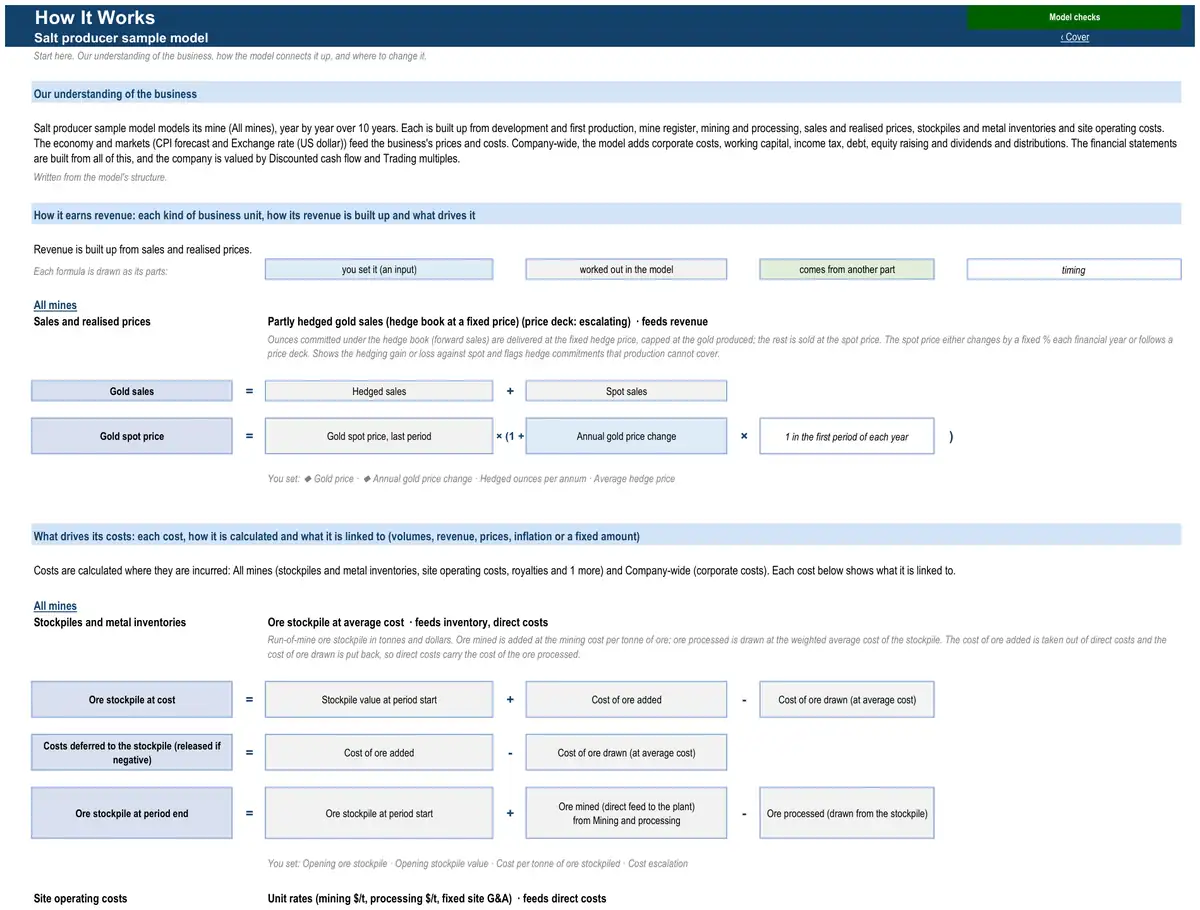Select 'Ore mined (direct feed to the plant)' box
Screen dimensions: 1200x910
click(x=626, y=813)
